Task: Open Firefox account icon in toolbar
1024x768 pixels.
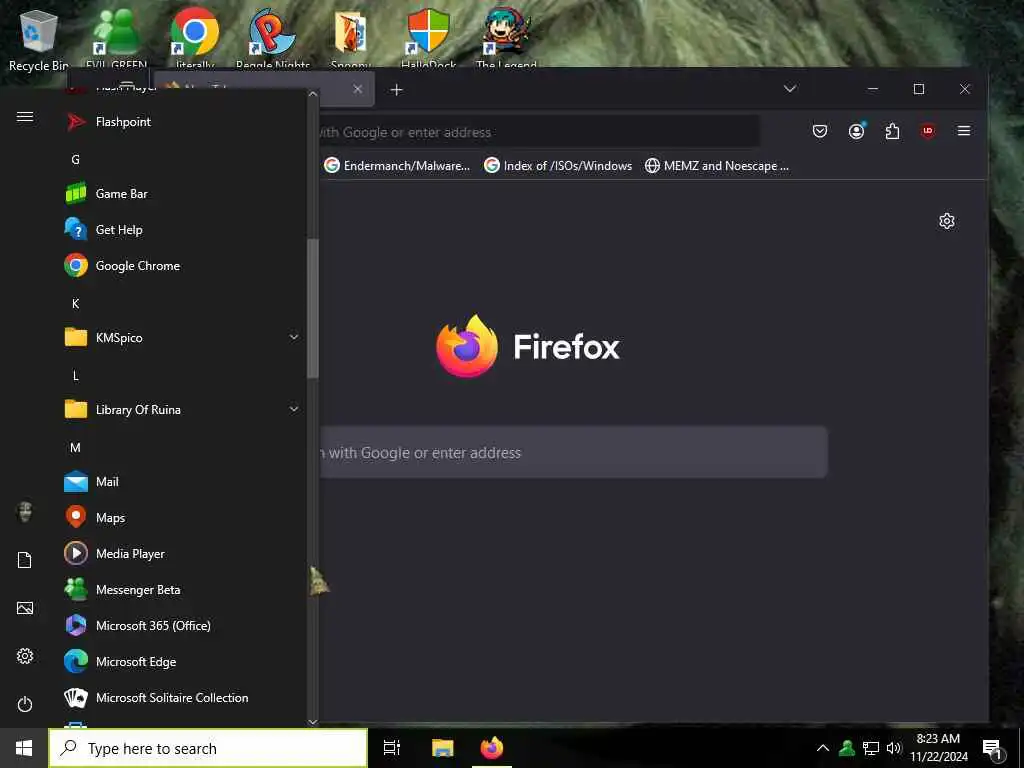Action: click(x=856, y=131)
